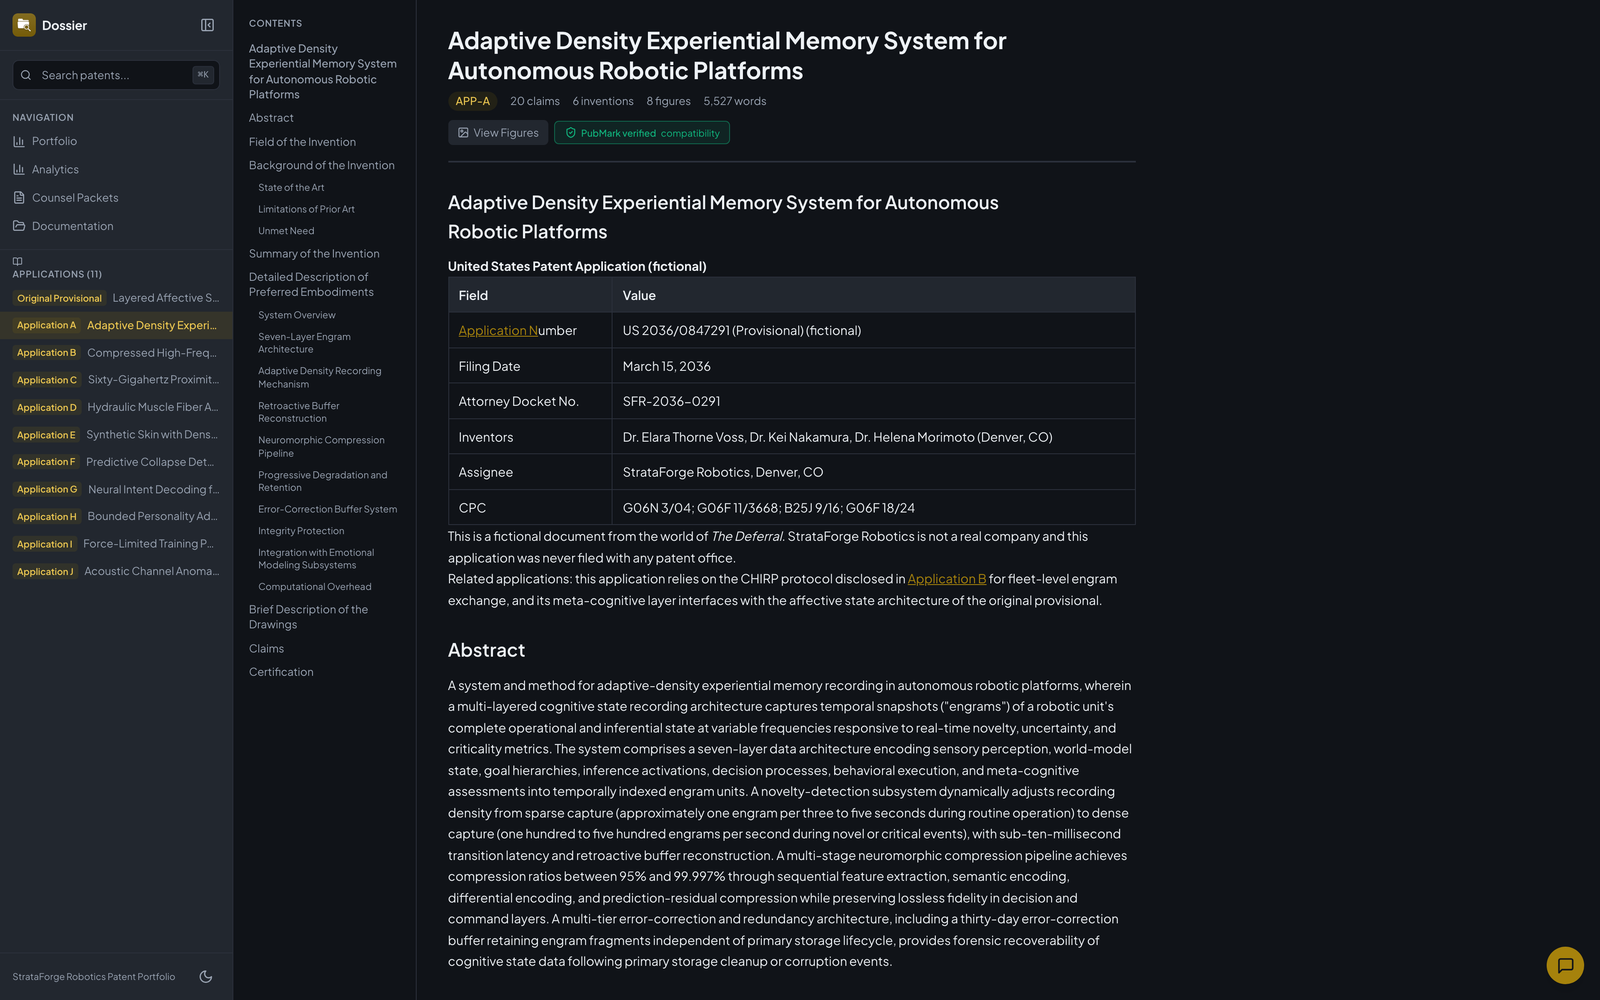Click the APP-A tag badge

(x=473, y=101)
